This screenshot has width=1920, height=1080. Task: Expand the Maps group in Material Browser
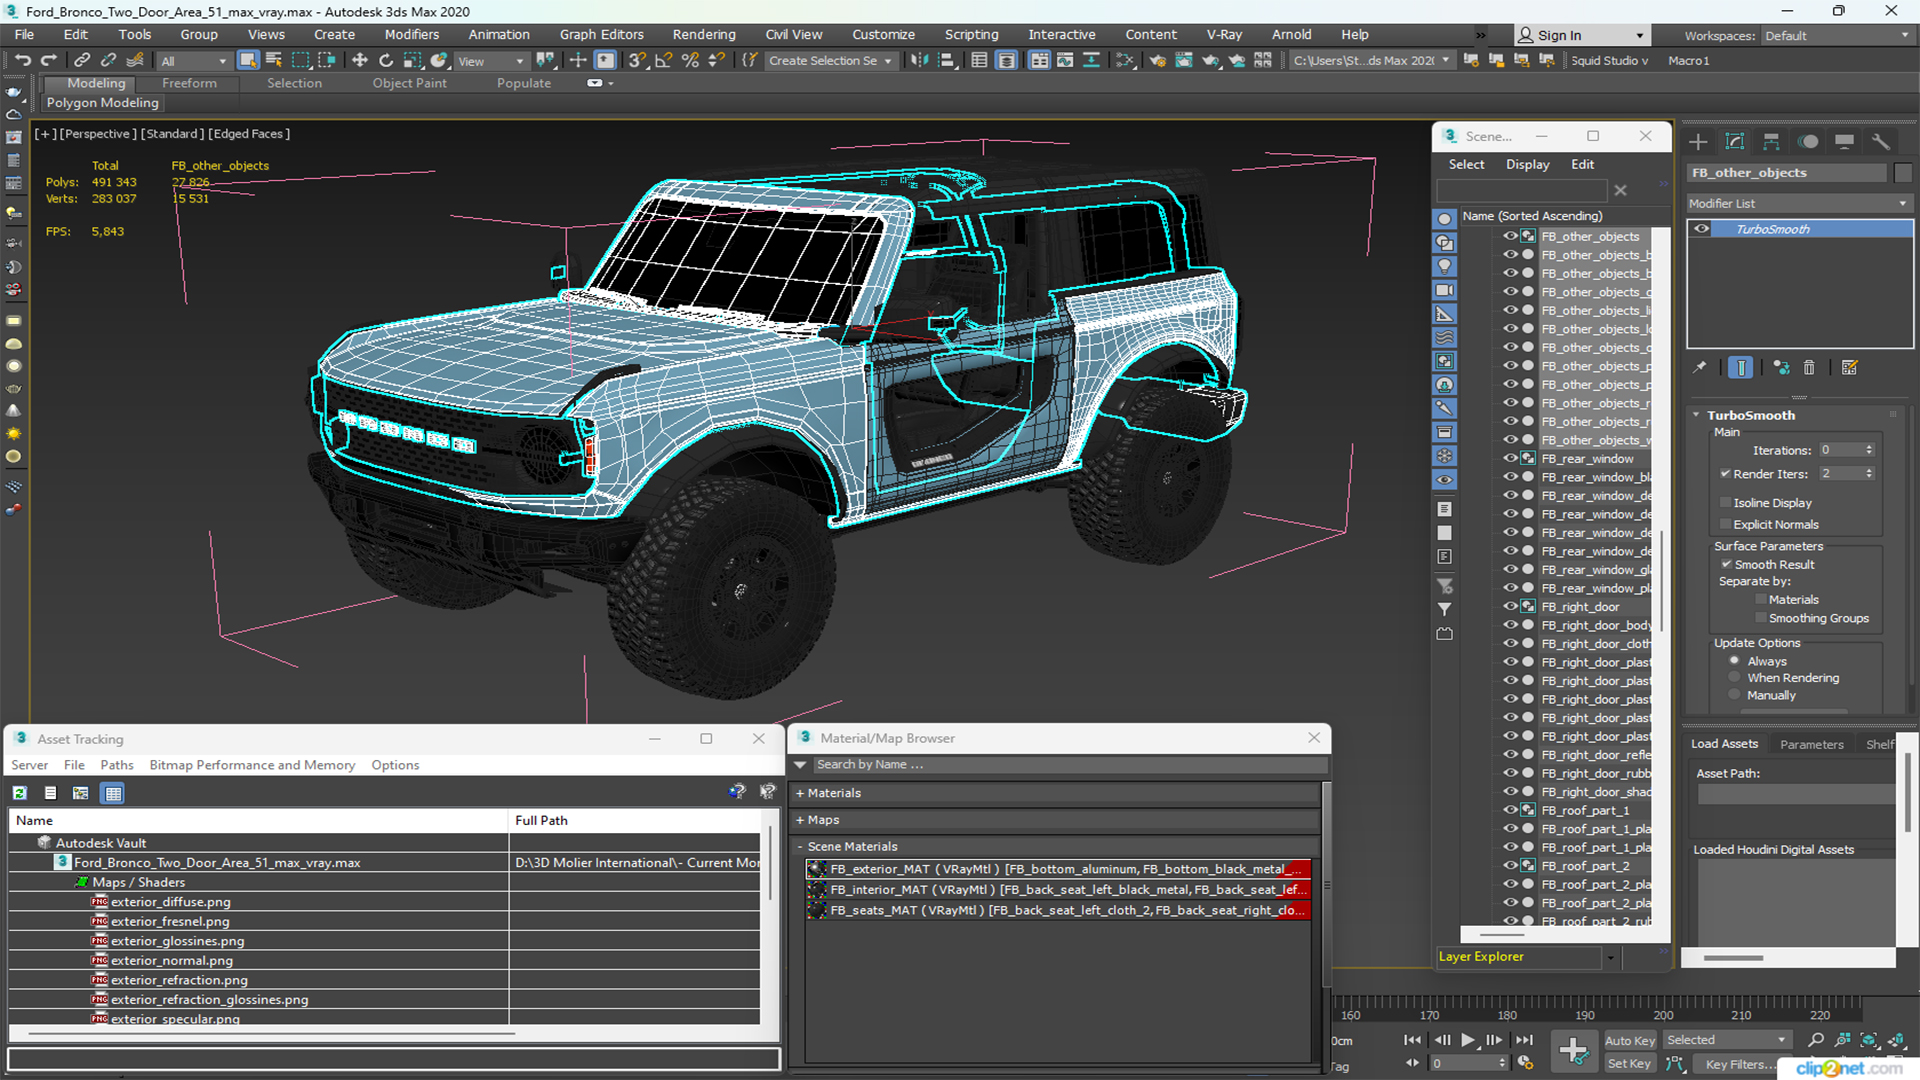point(800,820)
